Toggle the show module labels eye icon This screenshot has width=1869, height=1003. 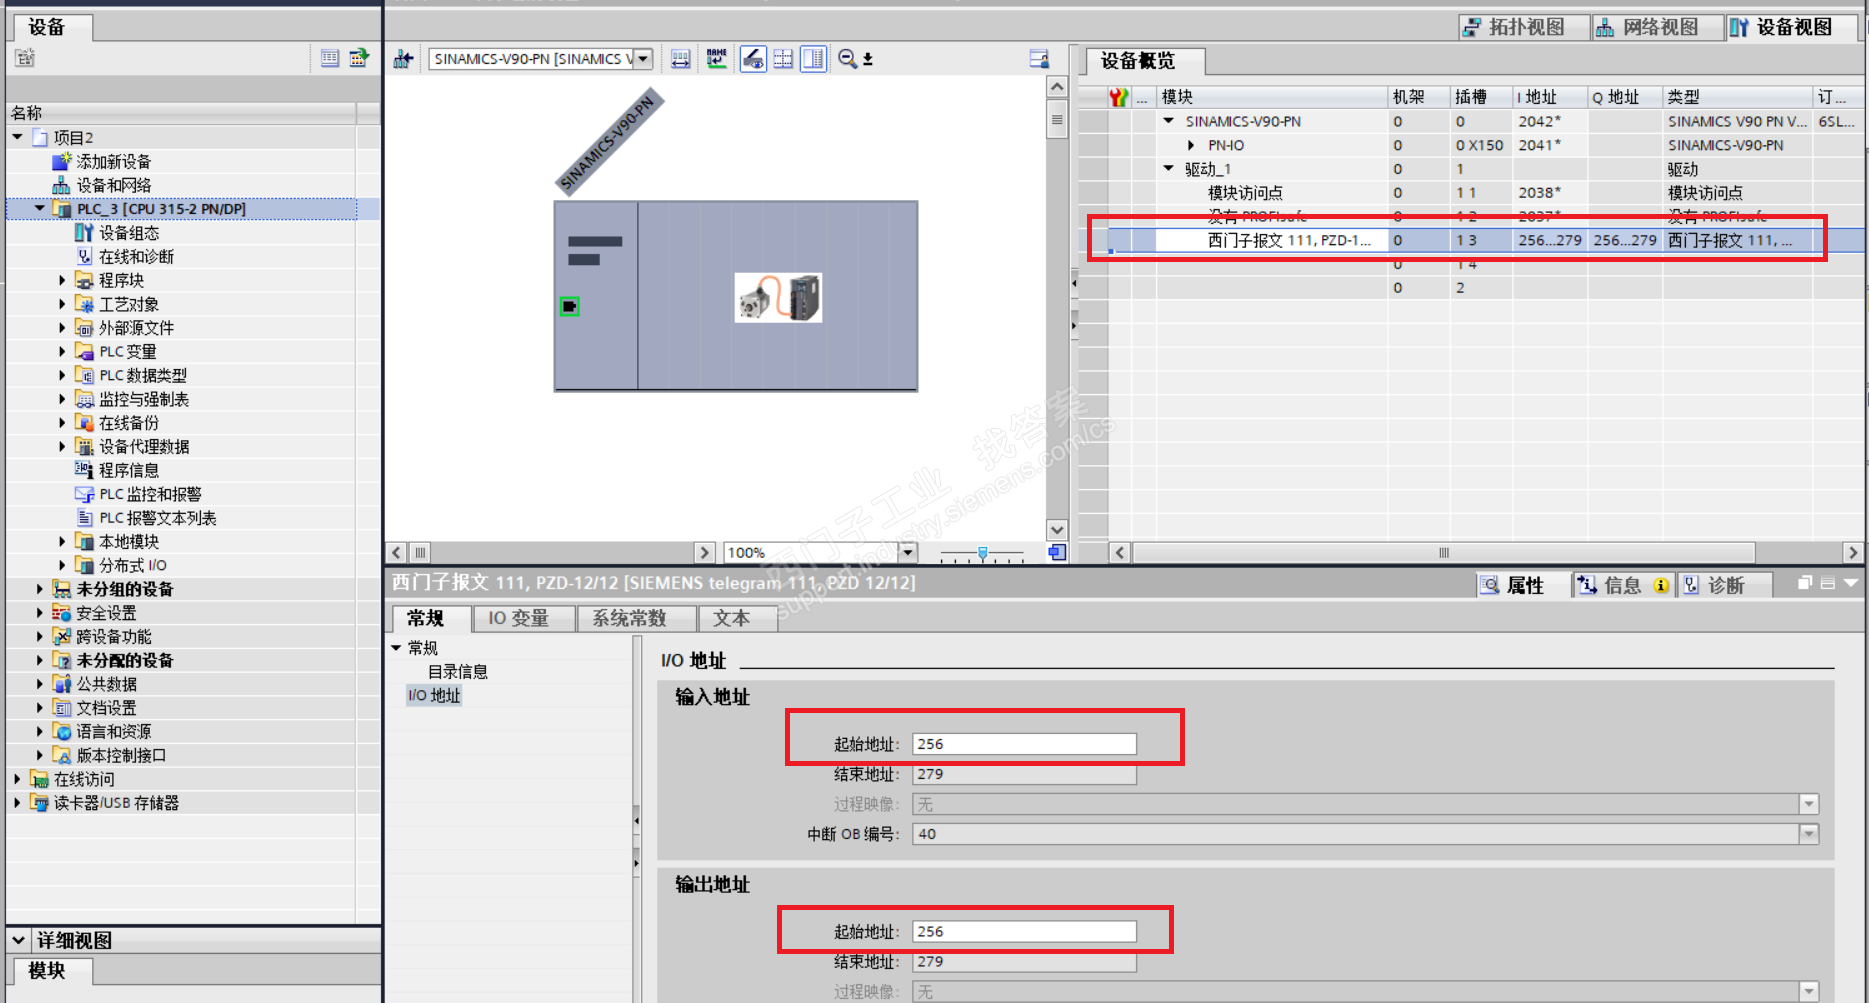coord(753,59)
